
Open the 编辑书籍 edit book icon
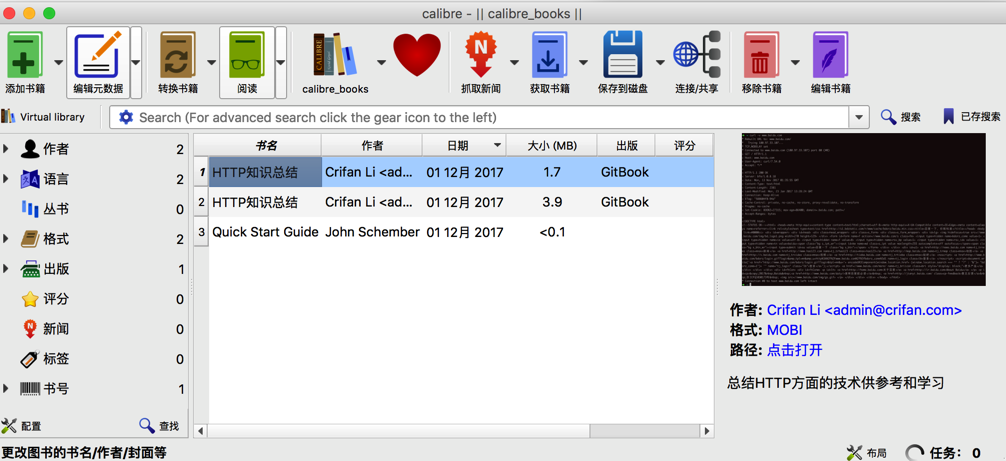(830, 55)
